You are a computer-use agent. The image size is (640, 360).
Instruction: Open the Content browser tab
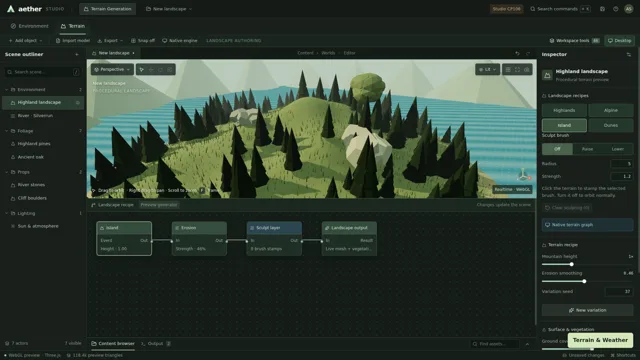(x=112, y=344)
